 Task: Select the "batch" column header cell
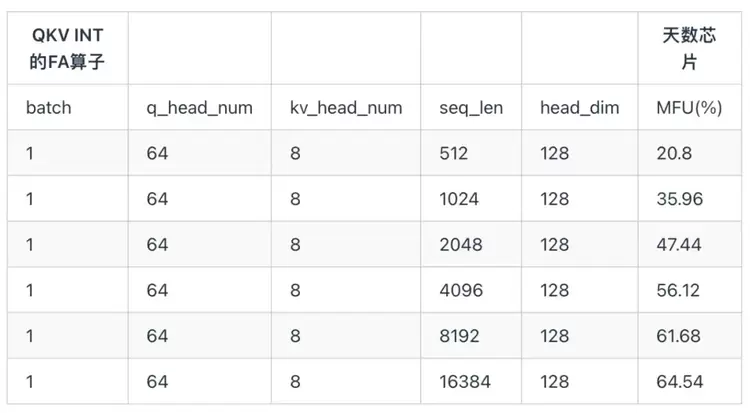(49, 107)
